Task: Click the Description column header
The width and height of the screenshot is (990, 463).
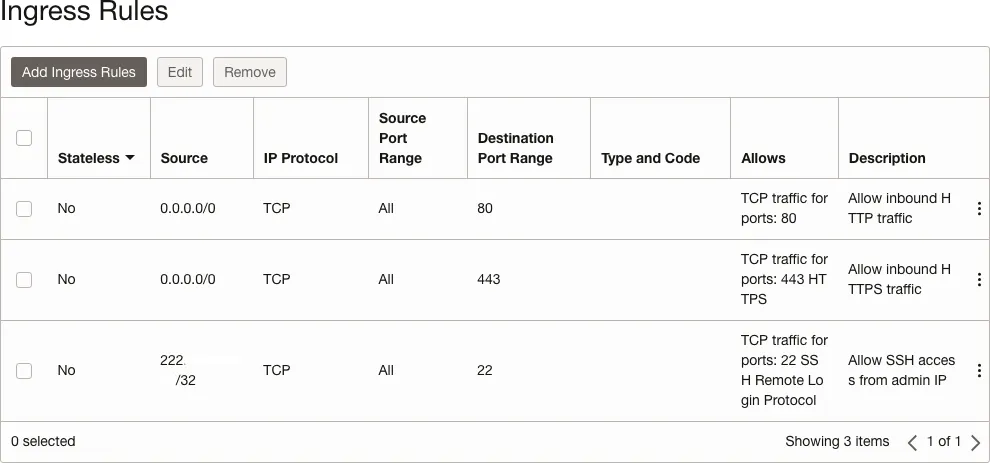Action: 887,158
